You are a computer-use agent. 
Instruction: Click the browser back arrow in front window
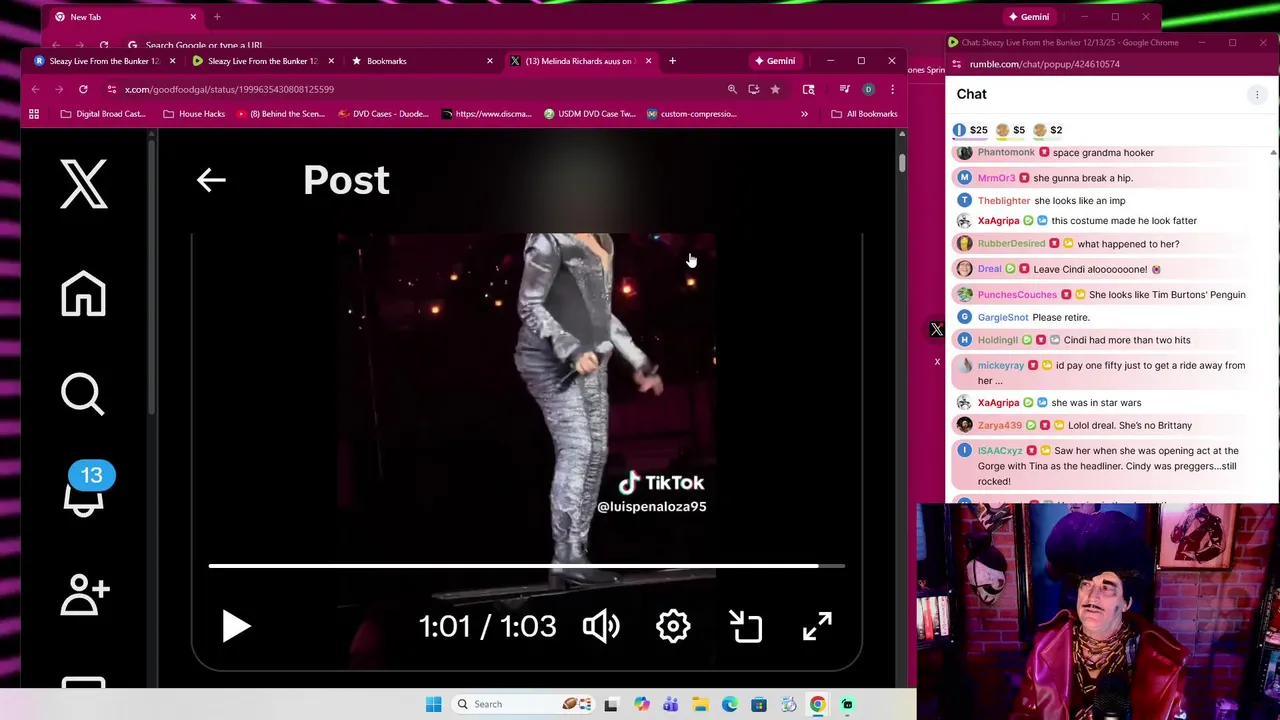[x=35, y=89]
